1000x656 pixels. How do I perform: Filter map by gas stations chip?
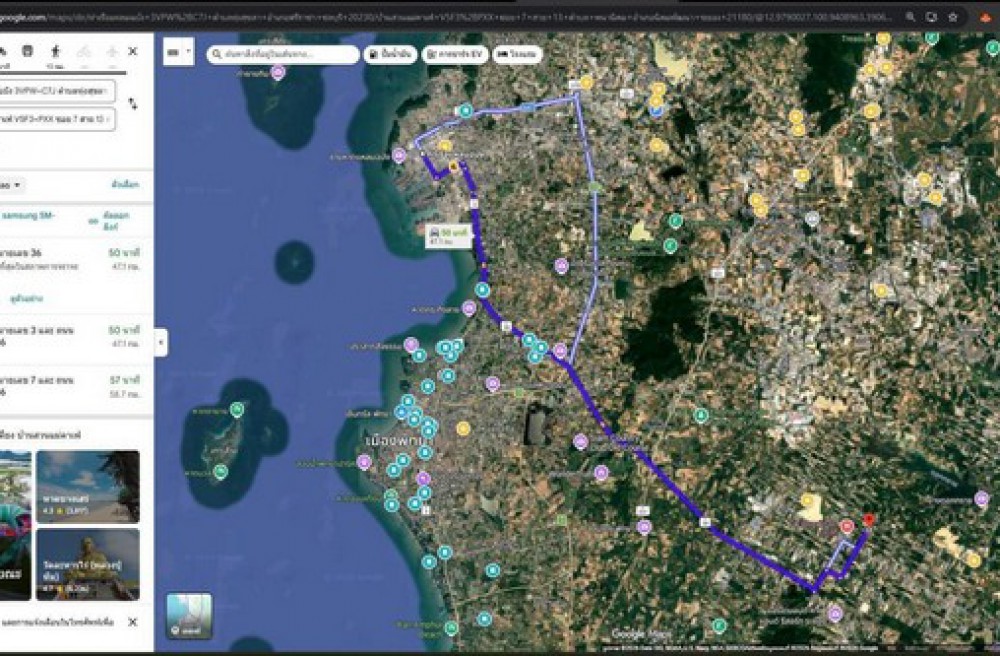(x=391, y=55)
